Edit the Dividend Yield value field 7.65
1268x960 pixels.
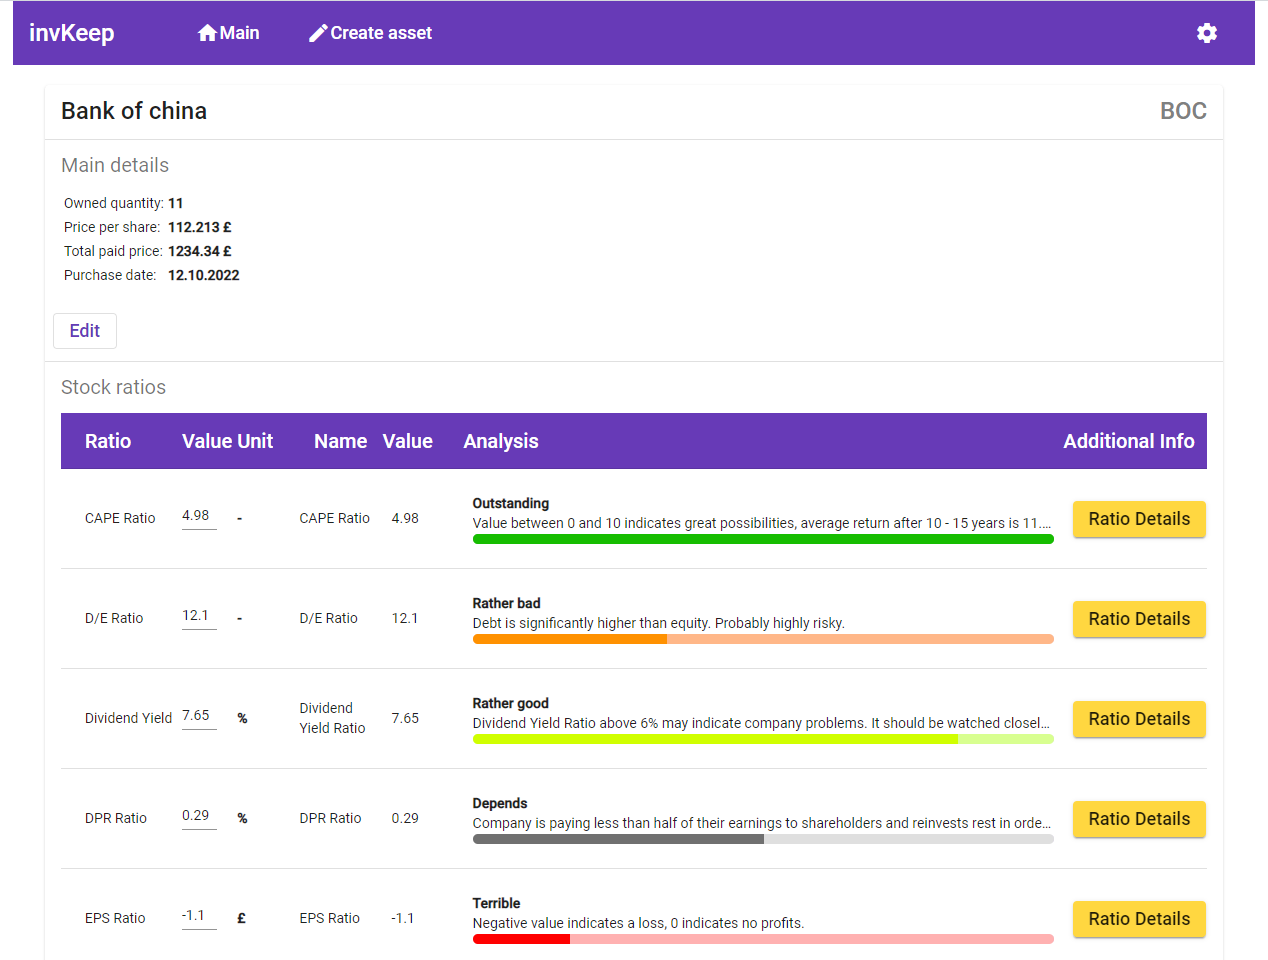click(199, 717)
